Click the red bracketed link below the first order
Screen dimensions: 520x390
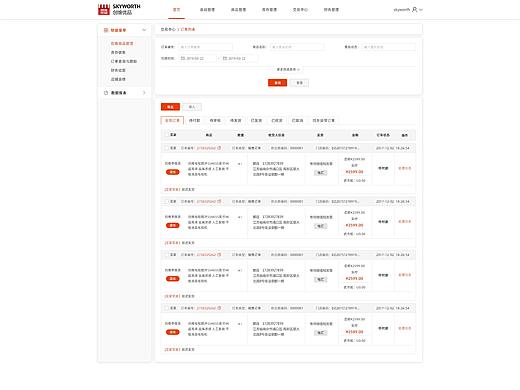172,189
